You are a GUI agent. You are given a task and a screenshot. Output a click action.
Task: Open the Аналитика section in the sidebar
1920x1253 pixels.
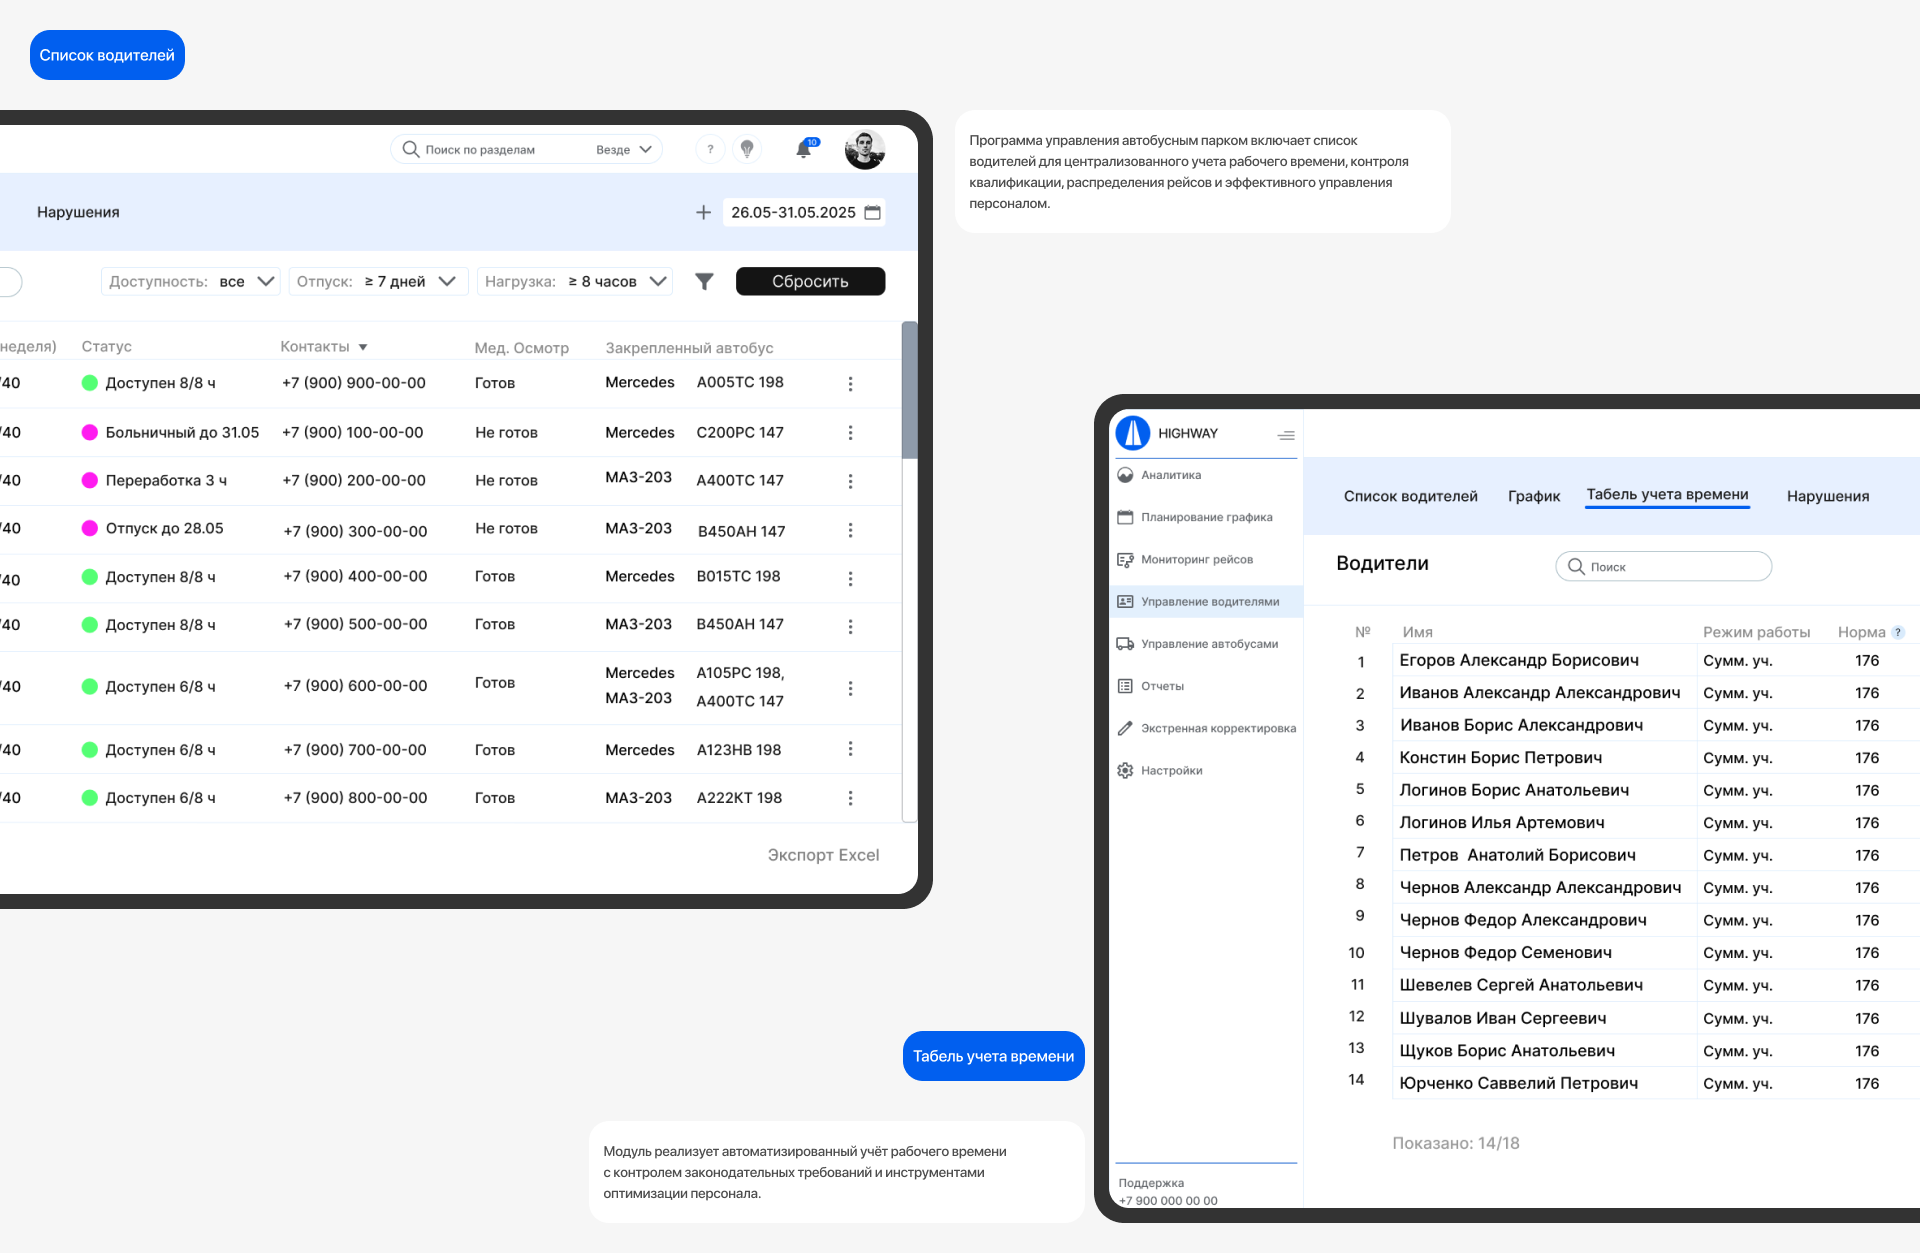point(1171,475)
